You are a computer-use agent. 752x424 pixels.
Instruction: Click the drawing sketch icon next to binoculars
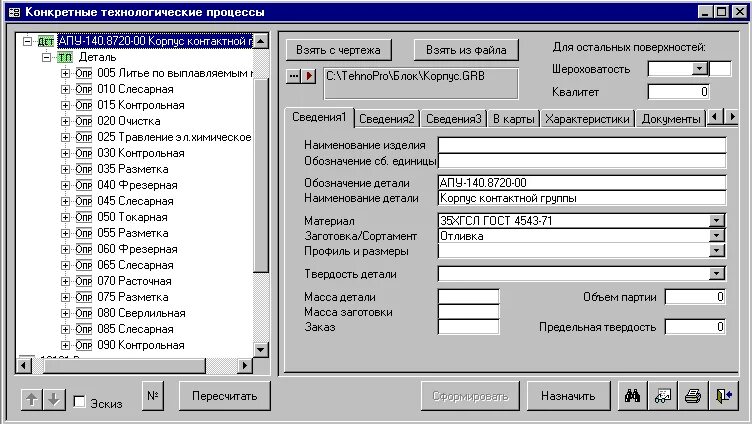[663, 396]
